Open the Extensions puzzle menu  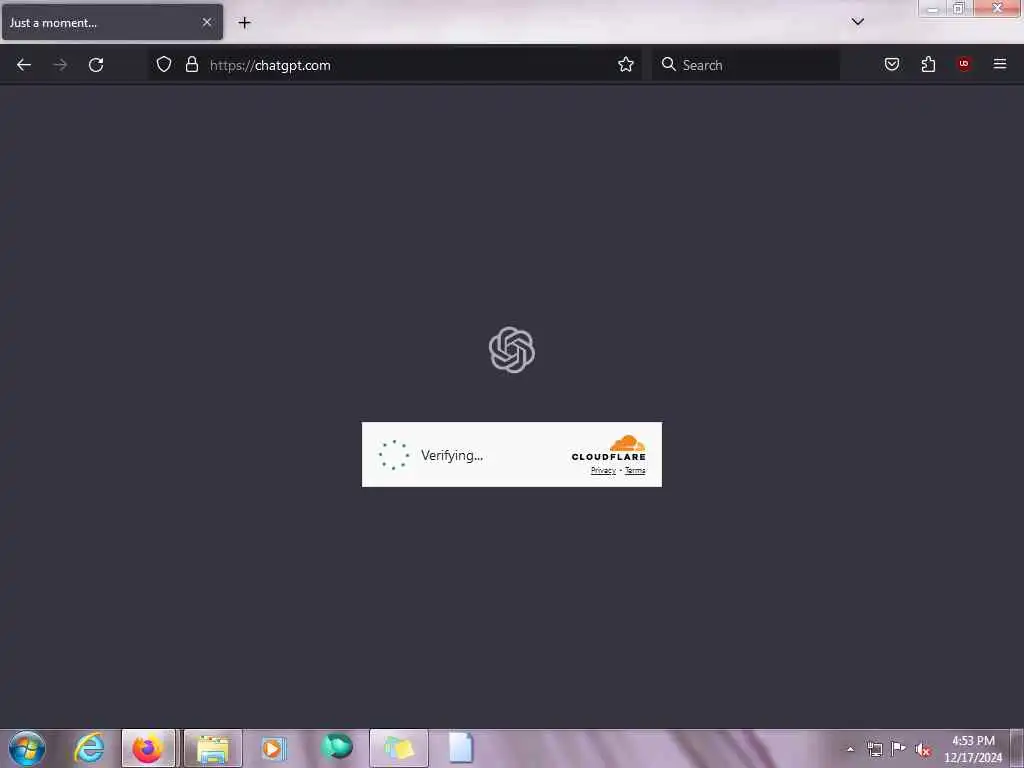pos(928,64)
